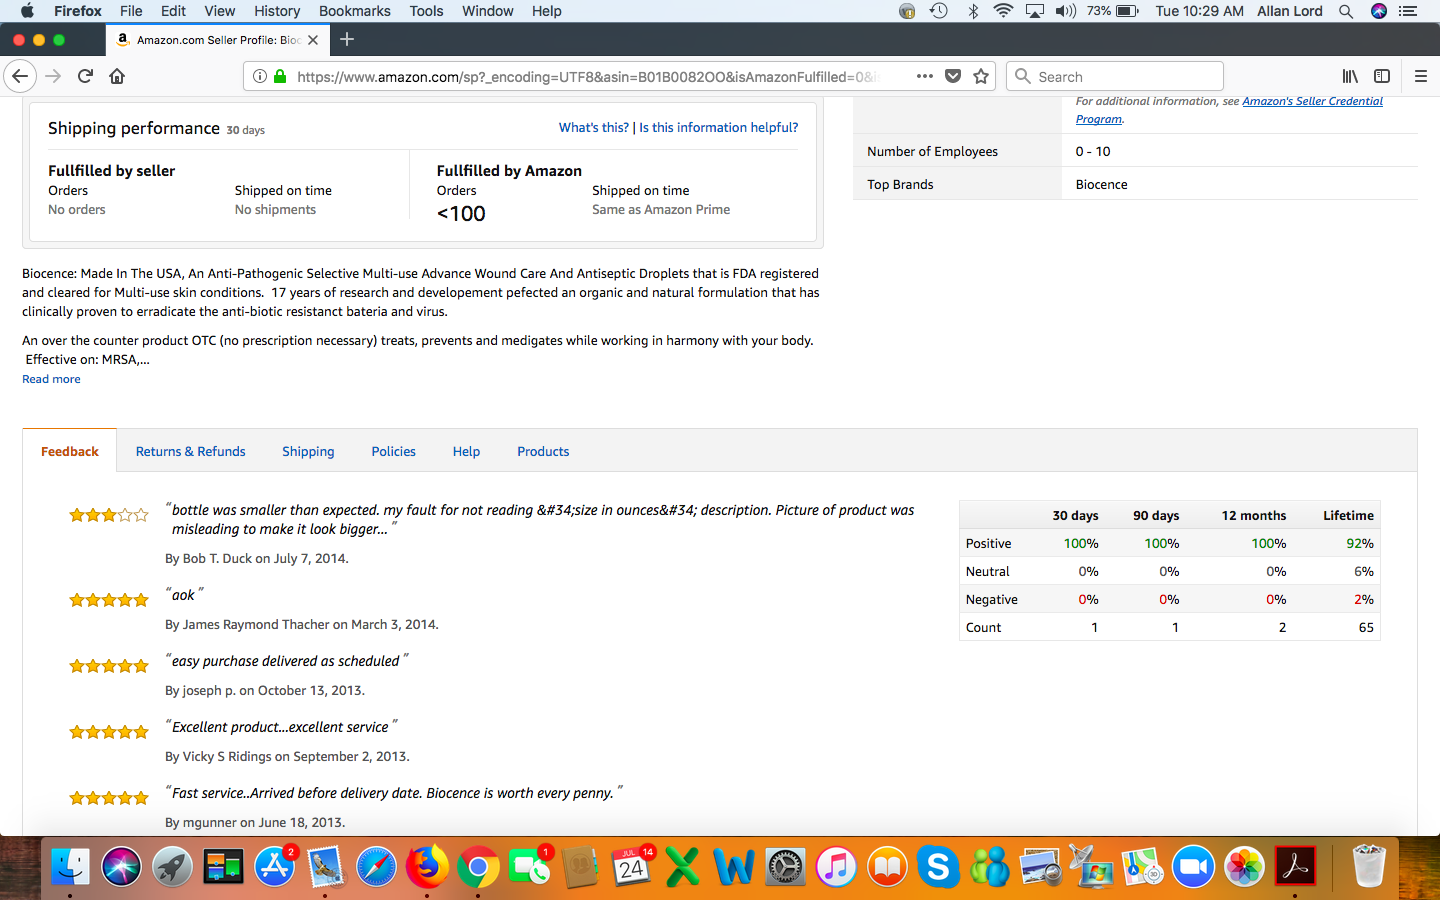Close the Amazon Seller Profile tab
Viewport: 1440px width, 900px height.
(x=313, y=40)
